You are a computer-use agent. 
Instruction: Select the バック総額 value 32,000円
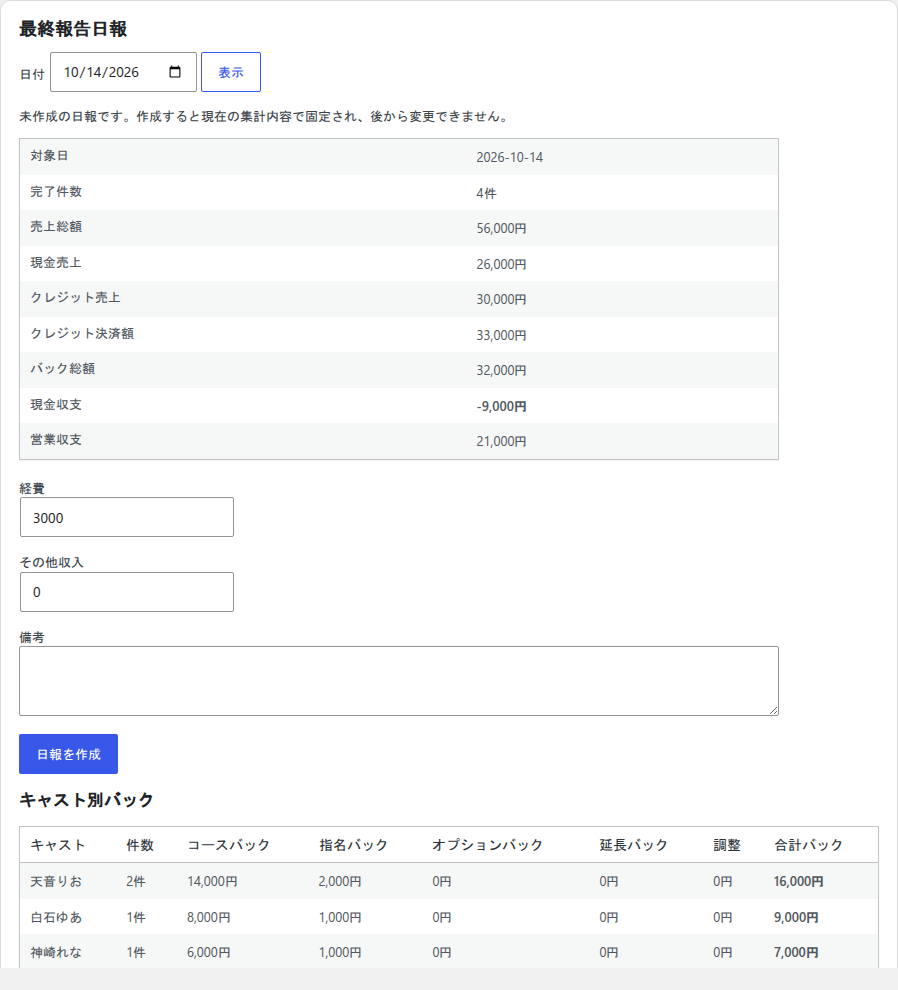pyautogui.click(x=501, y=371)
